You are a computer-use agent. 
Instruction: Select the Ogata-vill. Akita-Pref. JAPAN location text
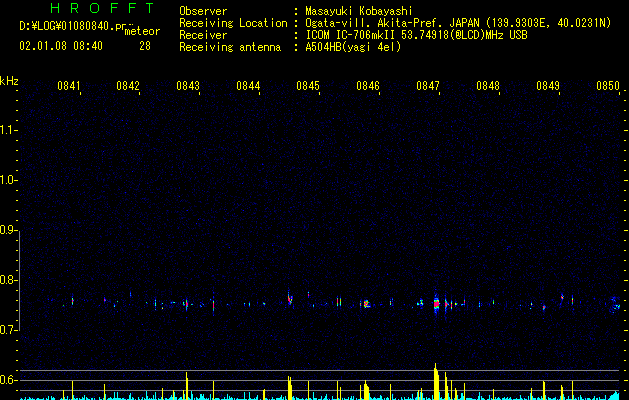pyautogui.click(x=458, y=23)
